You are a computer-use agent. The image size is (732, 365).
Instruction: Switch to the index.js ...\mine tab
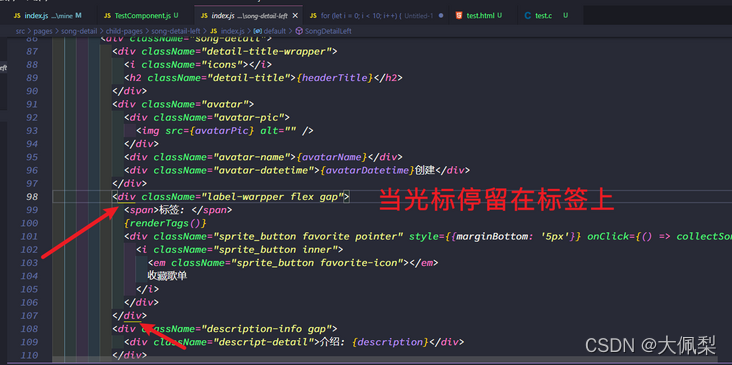click(x=47, y=15)
